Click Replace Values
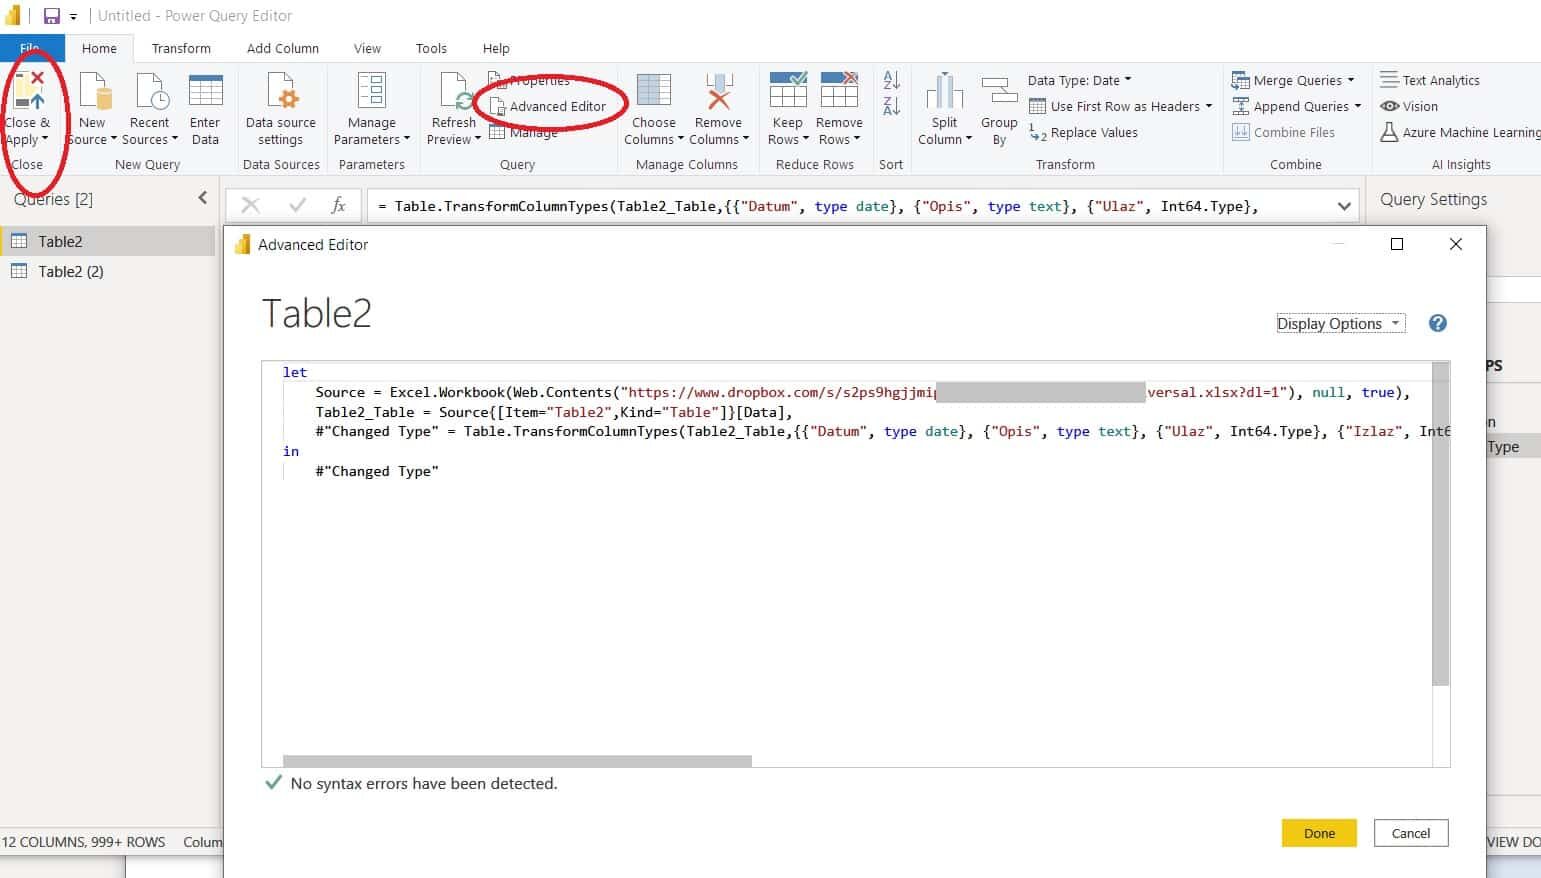1541x878 pixels. [1083, 132]
